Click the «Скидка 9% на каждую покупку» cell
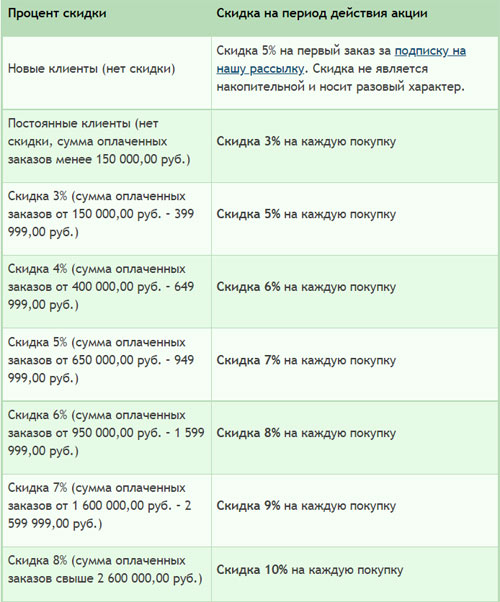500x602 pixels. tap(355, 510)
